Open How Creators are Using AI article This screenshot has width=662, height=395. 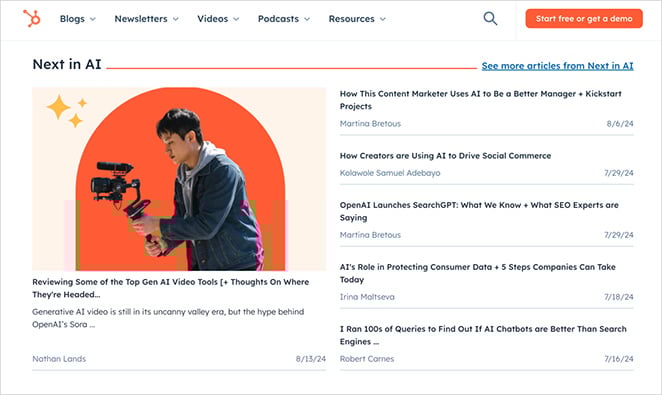[445, 156]
